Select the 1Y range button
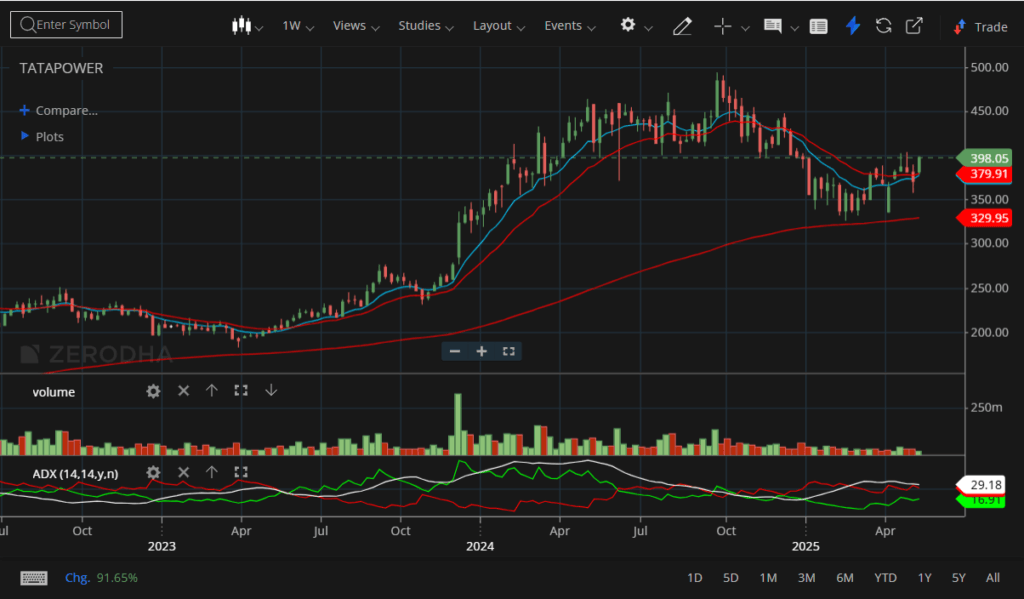 (924, 578)
